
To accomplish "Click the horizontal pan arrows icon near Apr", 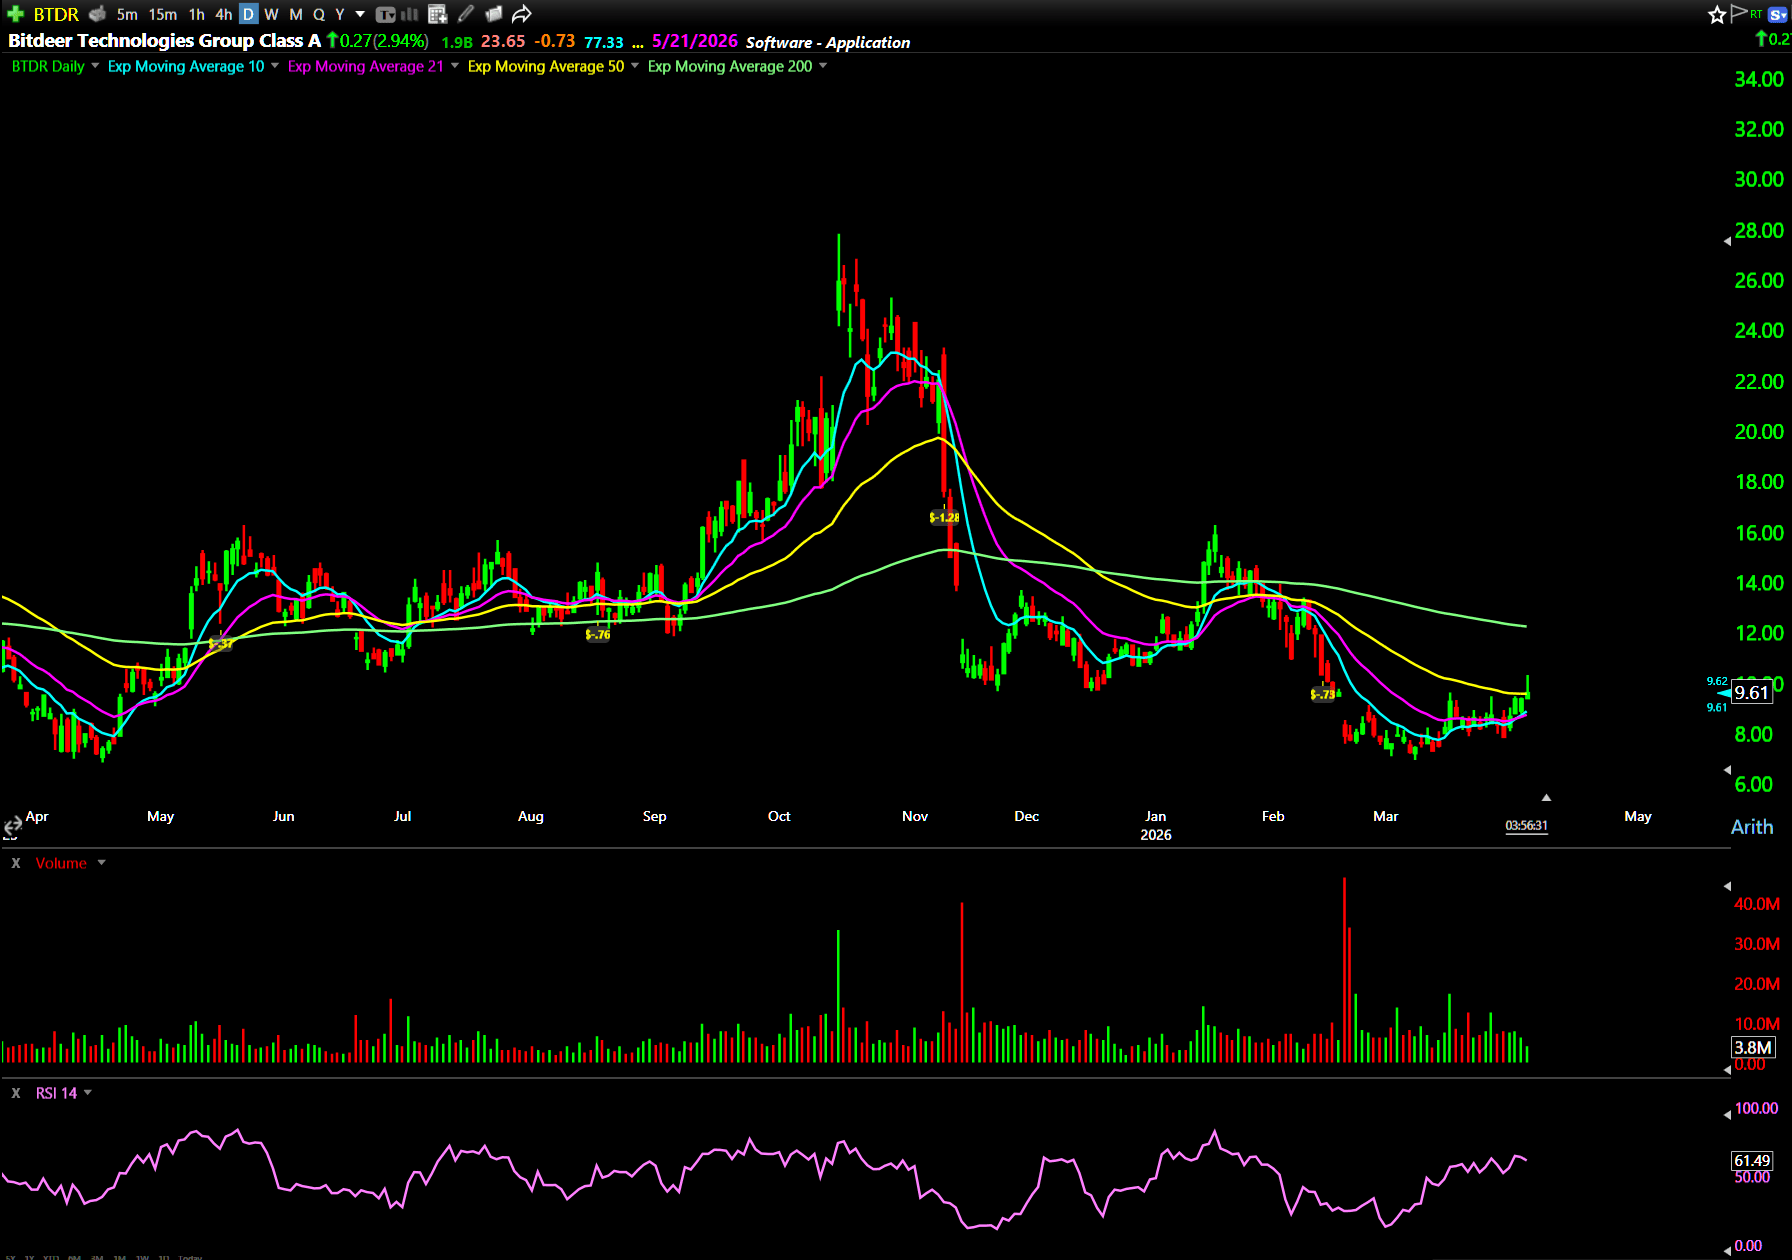I will 12,826.
